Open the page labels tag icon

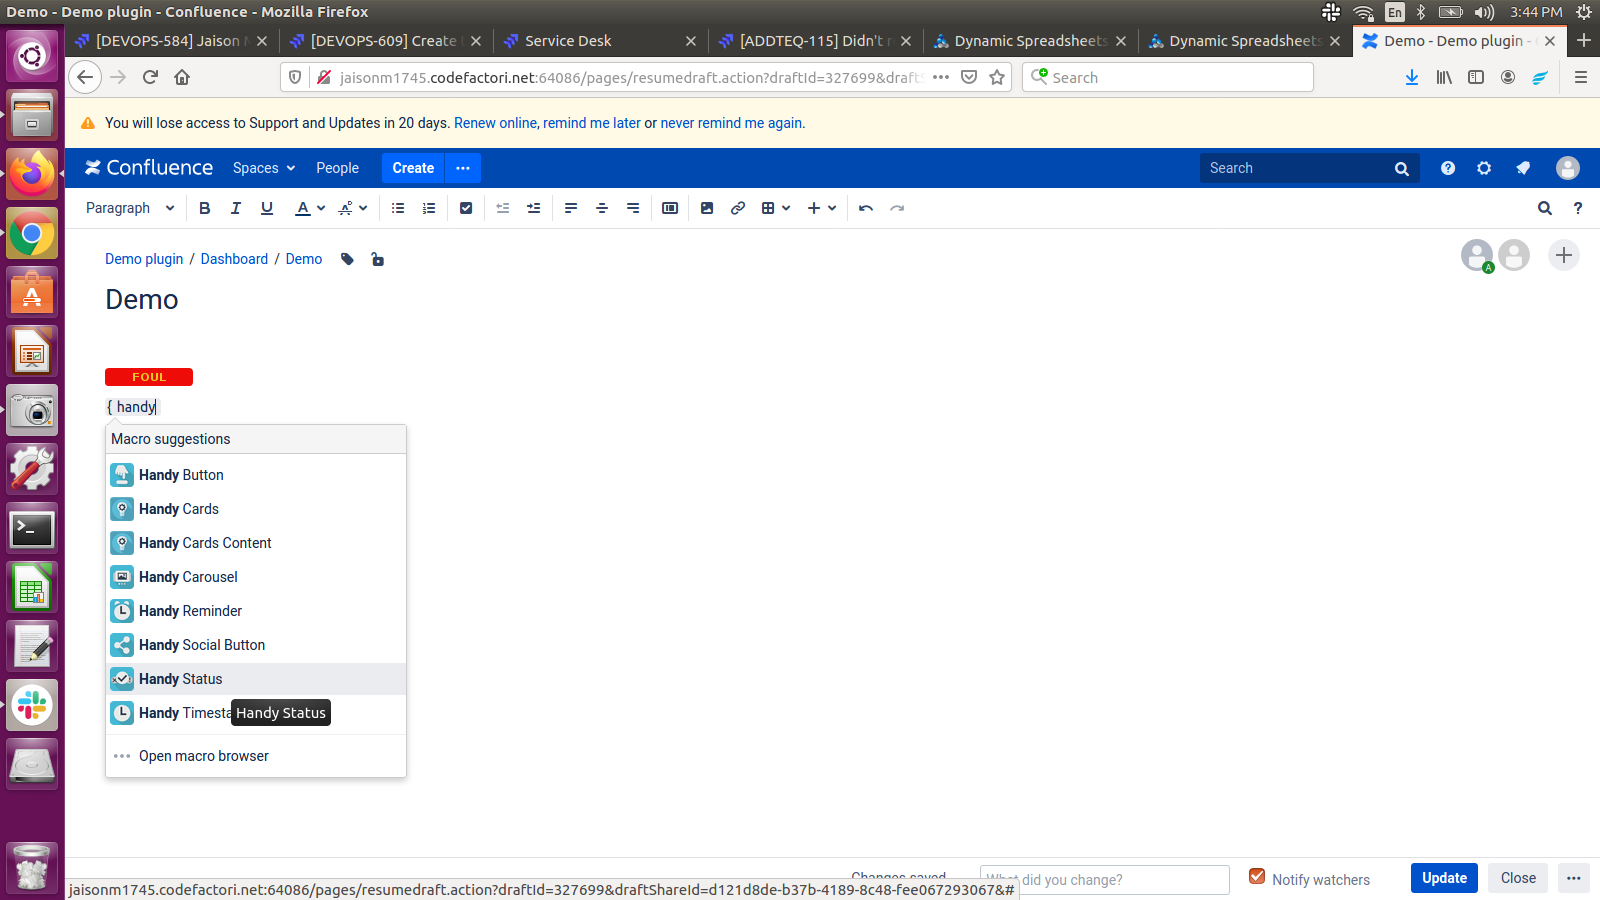tap(347, 259)
